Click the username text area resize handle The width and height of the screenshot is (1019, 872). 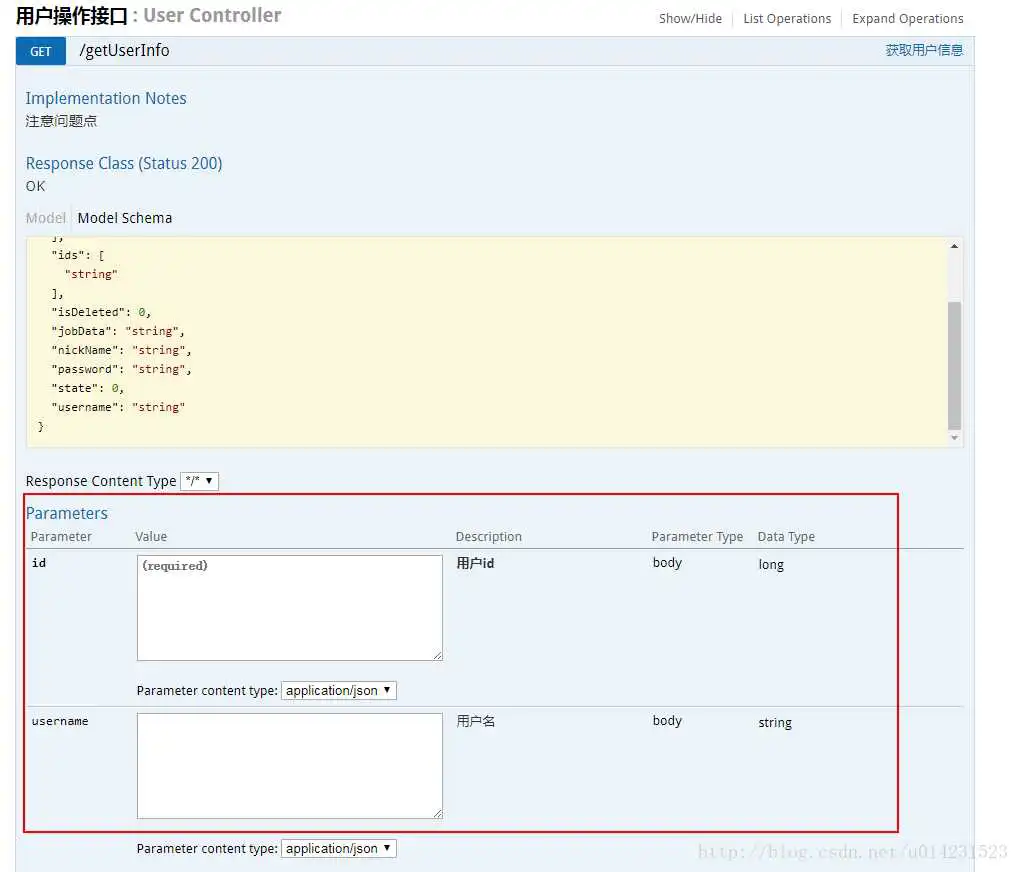[x=438, y=814]
